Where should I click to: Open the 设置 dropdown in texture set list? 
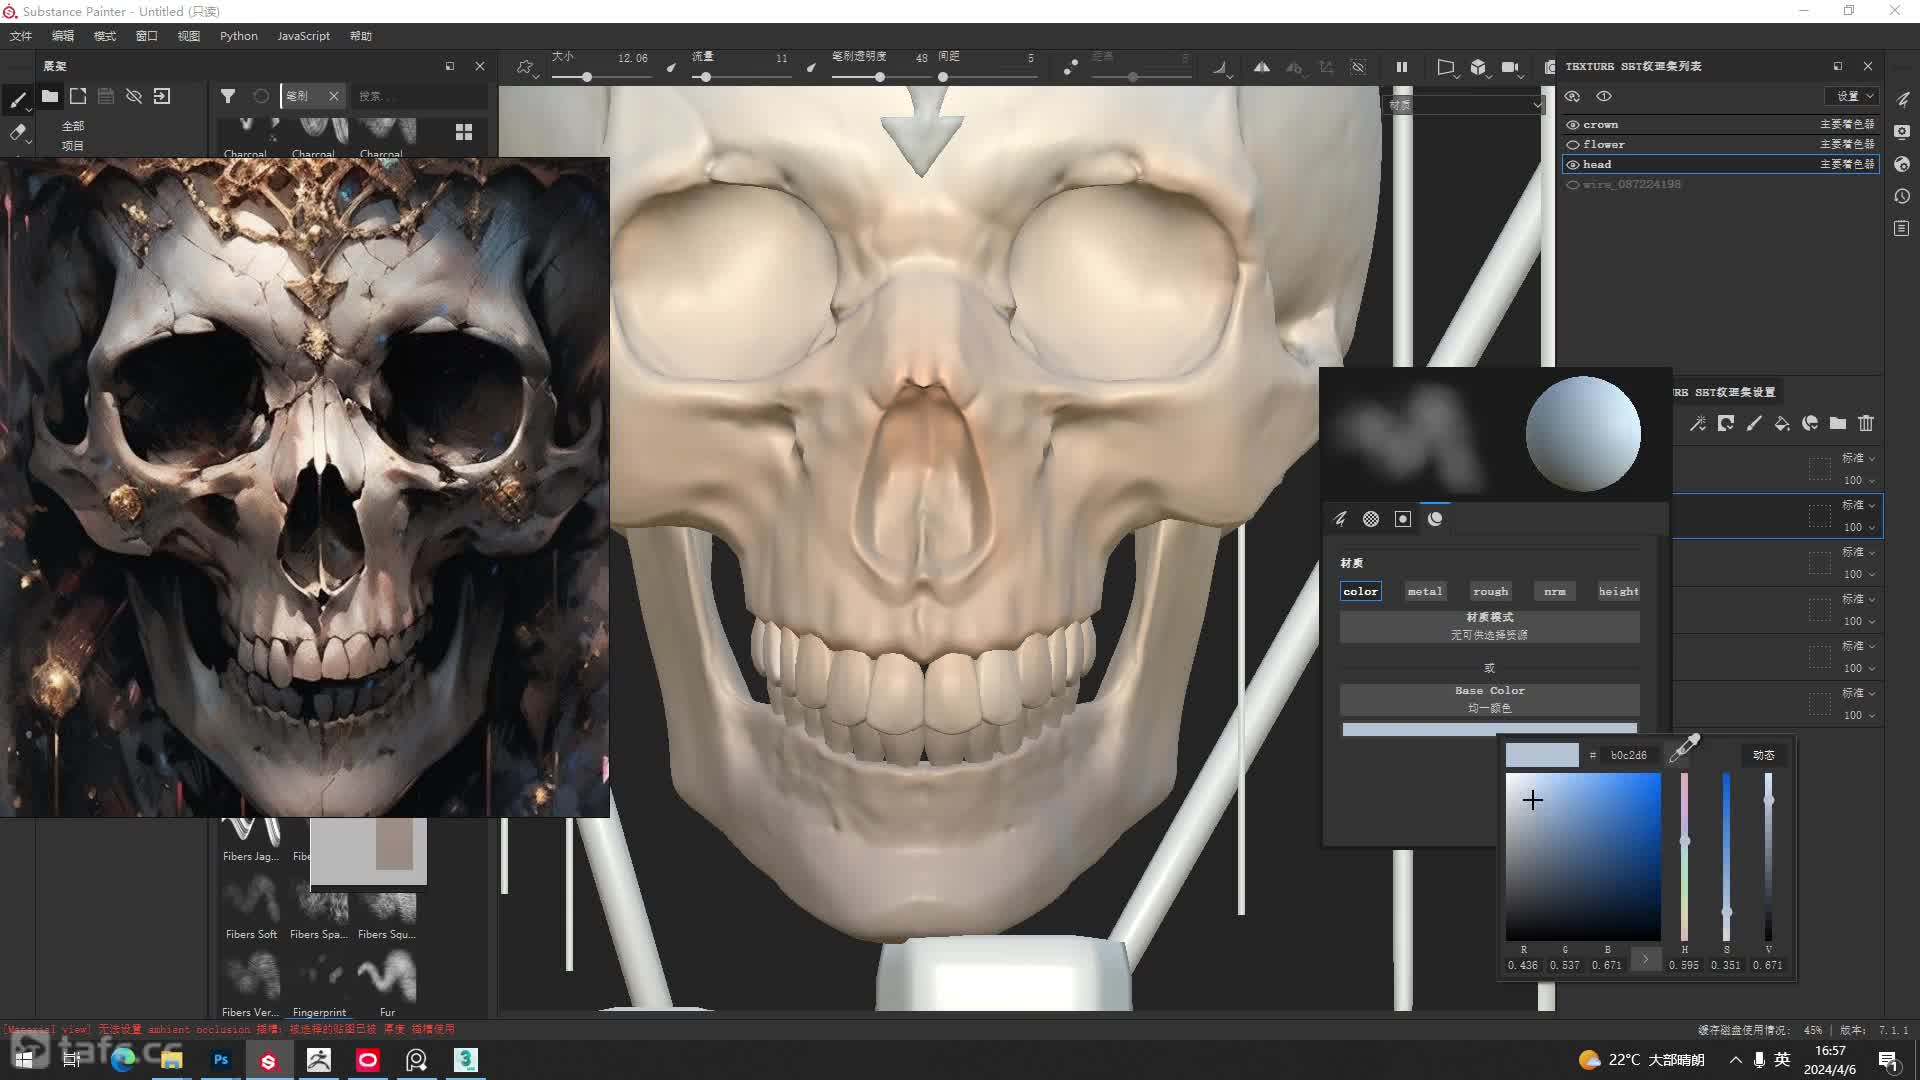point(1853,96)
